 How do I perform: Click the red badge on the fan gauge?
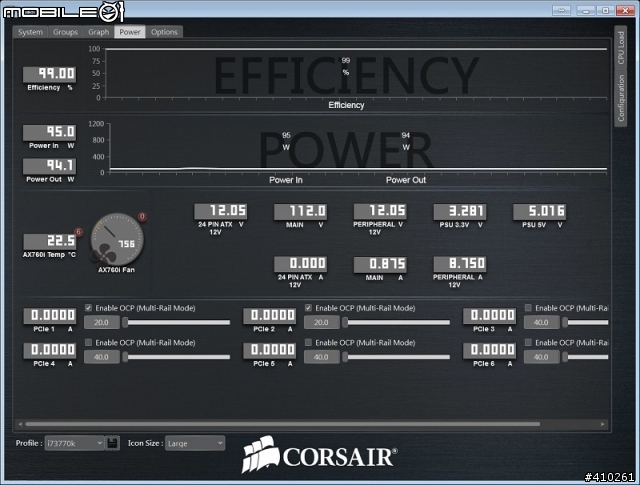(x=142, y=216)
